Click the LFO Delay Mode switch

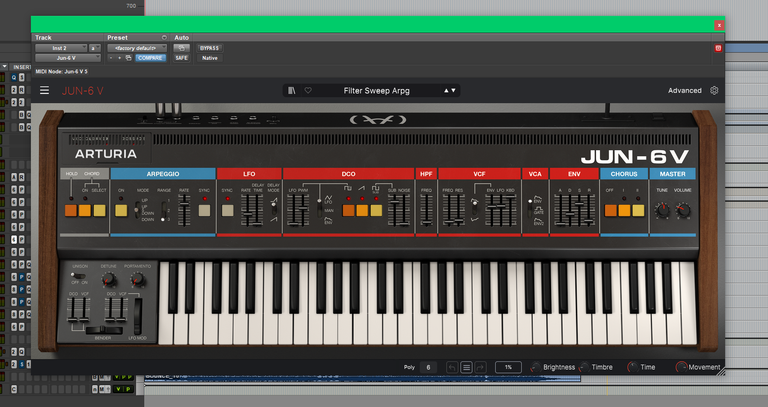(x=273, y=210)
